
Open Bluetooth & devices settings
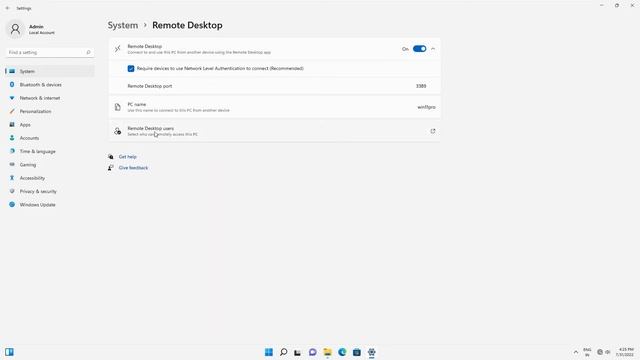click(49, 85)
